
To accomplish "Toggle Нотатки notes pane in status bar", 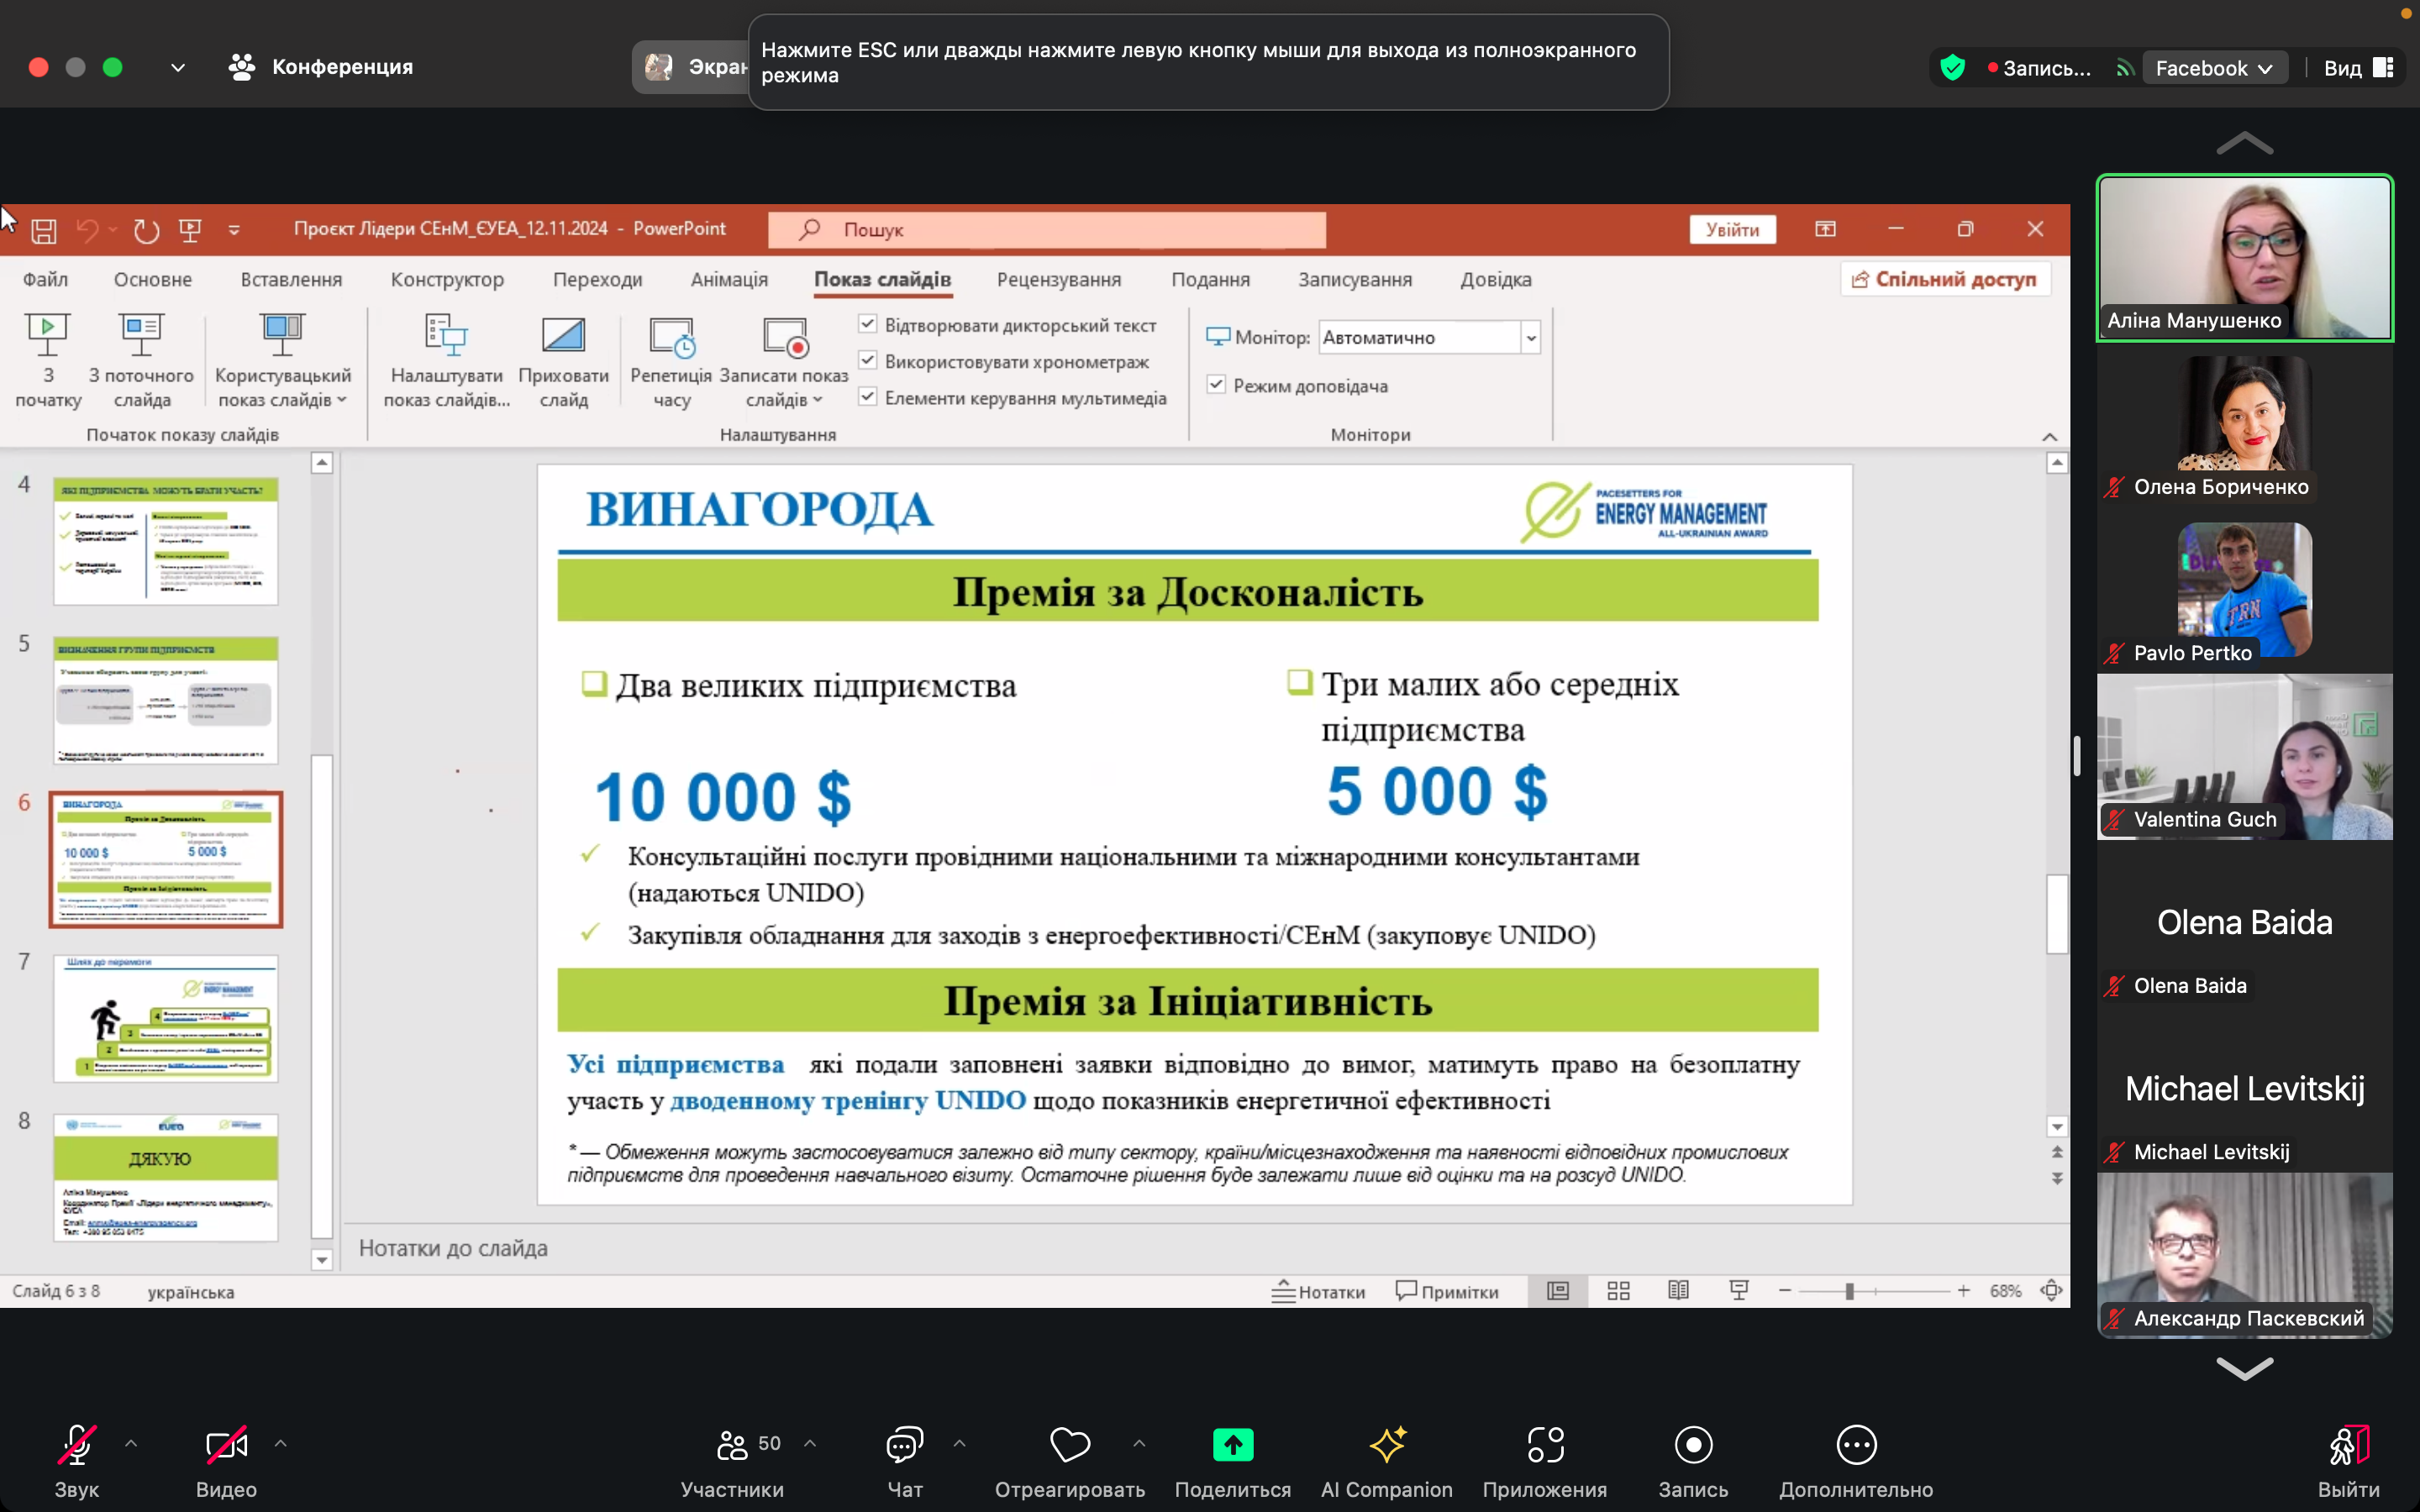I will pyautogui.click(x=1318, y=1291).
